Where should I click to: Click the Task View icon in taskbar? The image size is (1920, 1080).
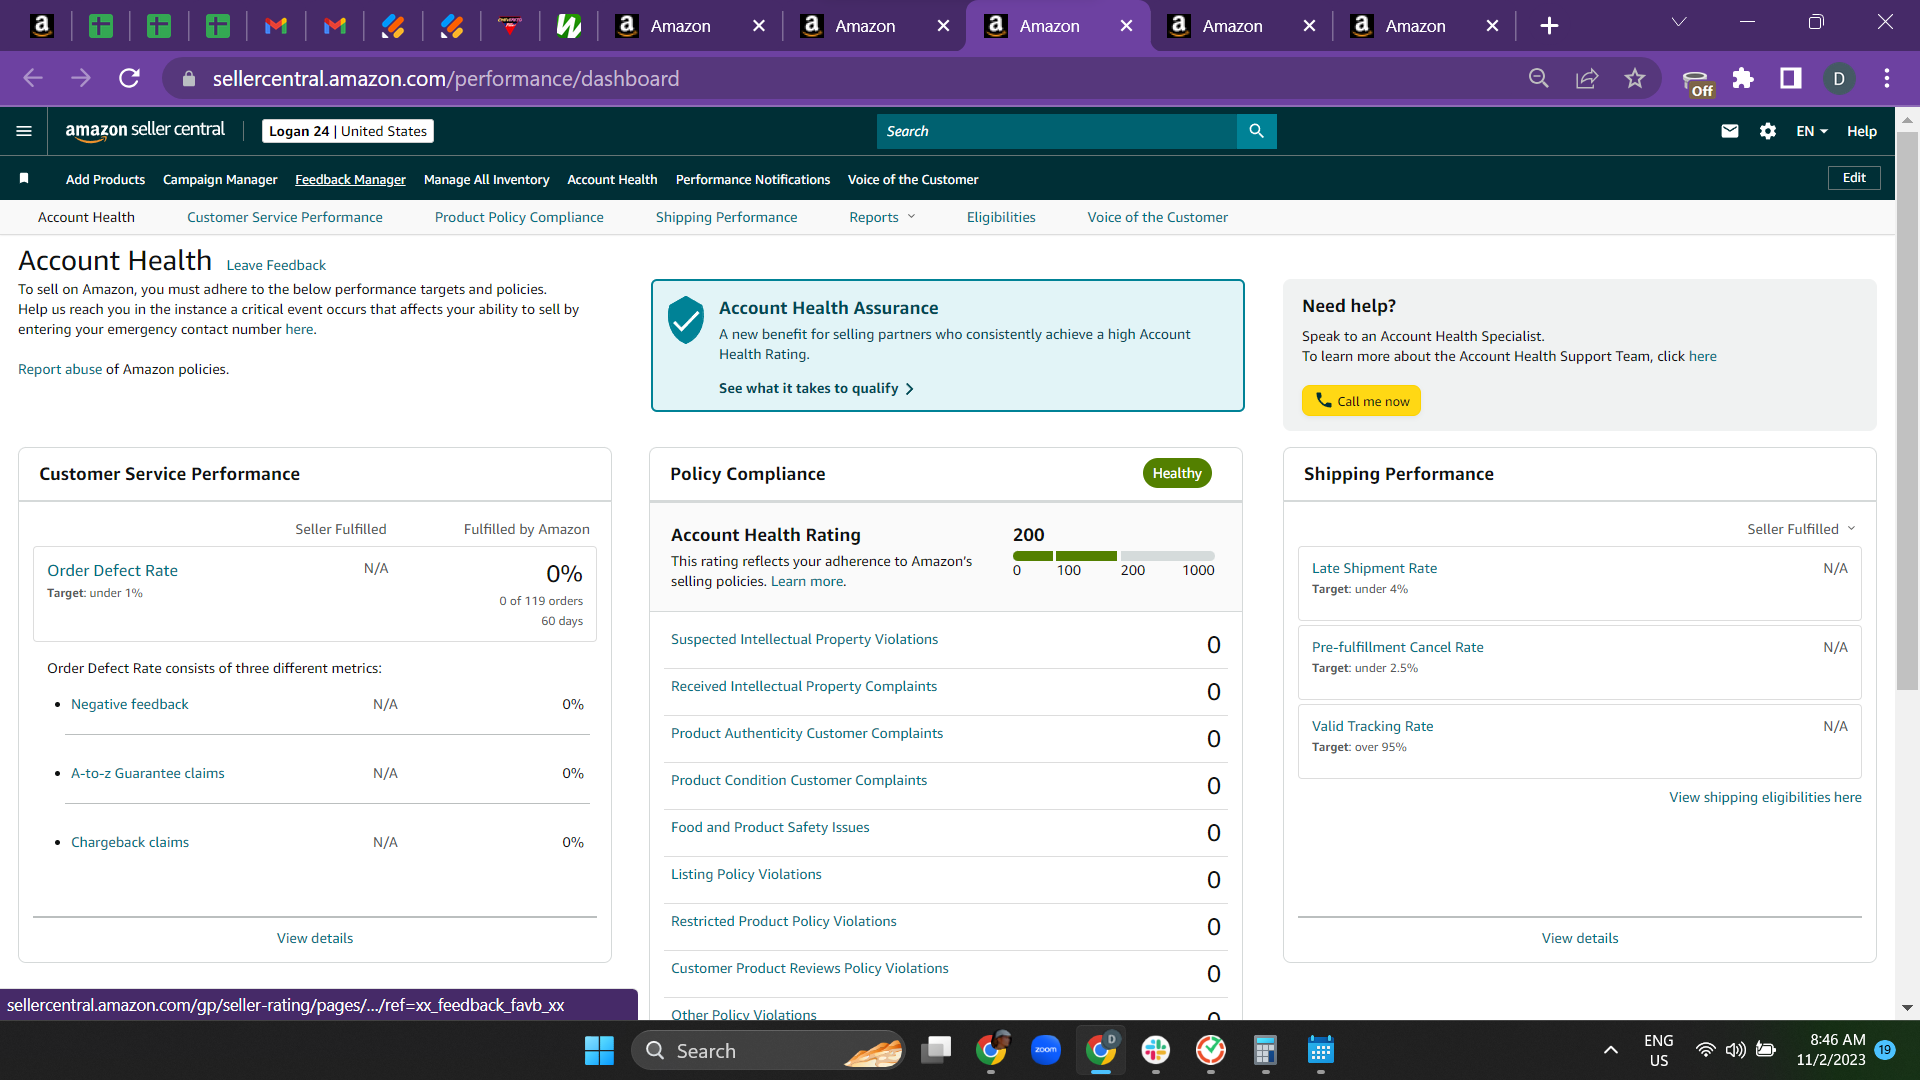tap(937, 1050)
